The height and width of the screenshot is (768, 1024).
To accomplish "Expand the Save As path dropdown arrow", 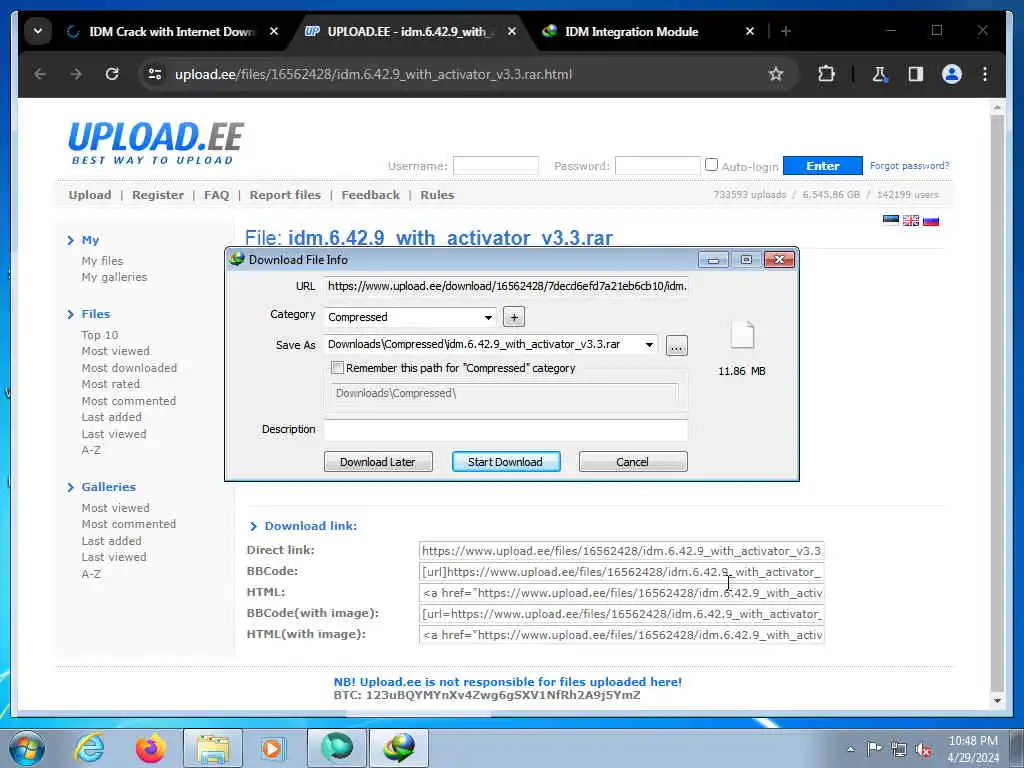I will [x=649, y=345].
